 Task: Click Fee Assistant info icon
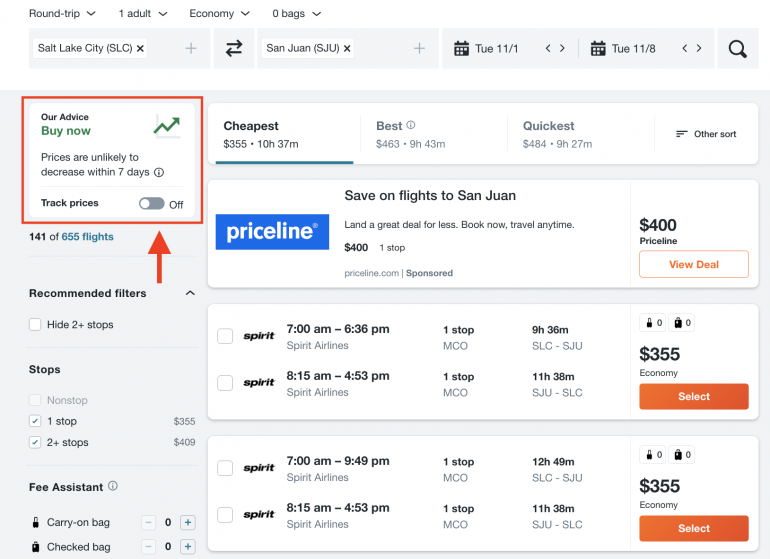click(x=113, y=487)
